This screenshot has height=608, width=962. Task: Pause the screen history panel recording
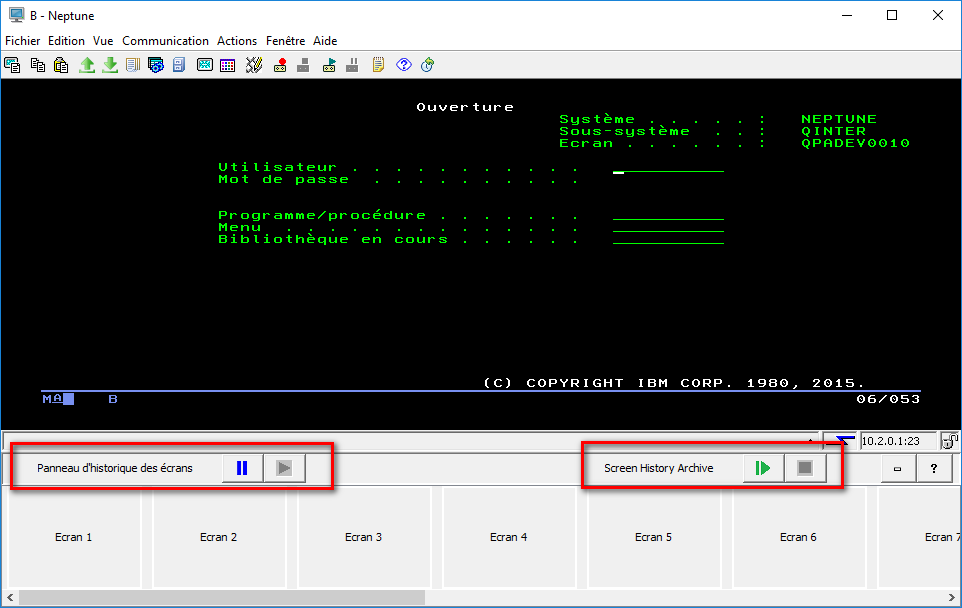(242, 468)
